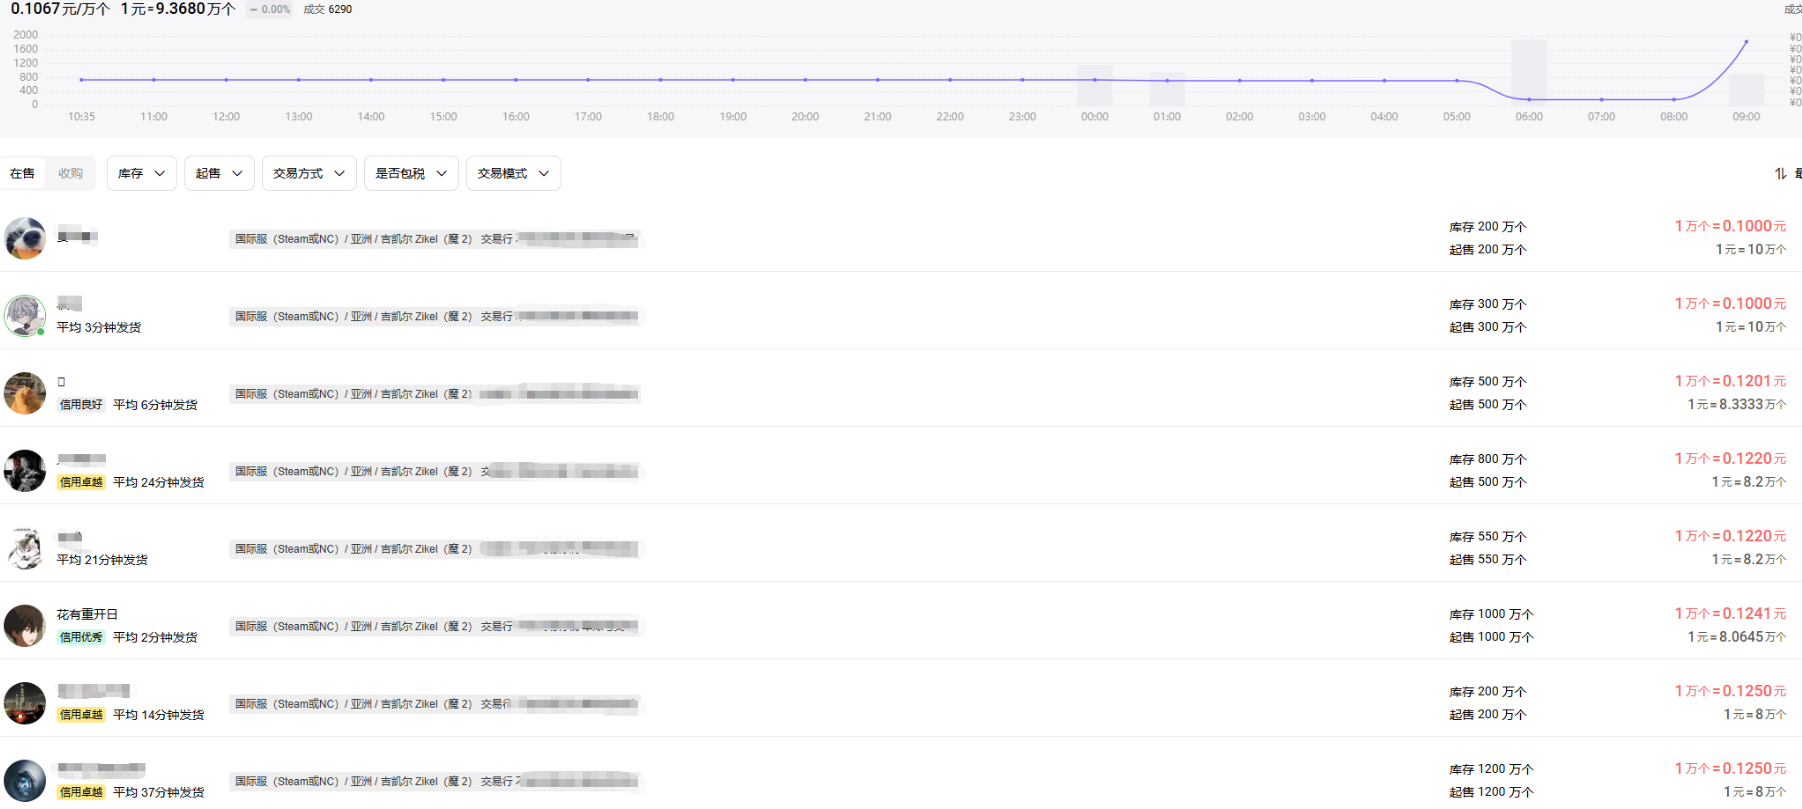This screenshot has width=1803, height=809.
Task: Open the first seller's dog avatar
Action: 25,238
